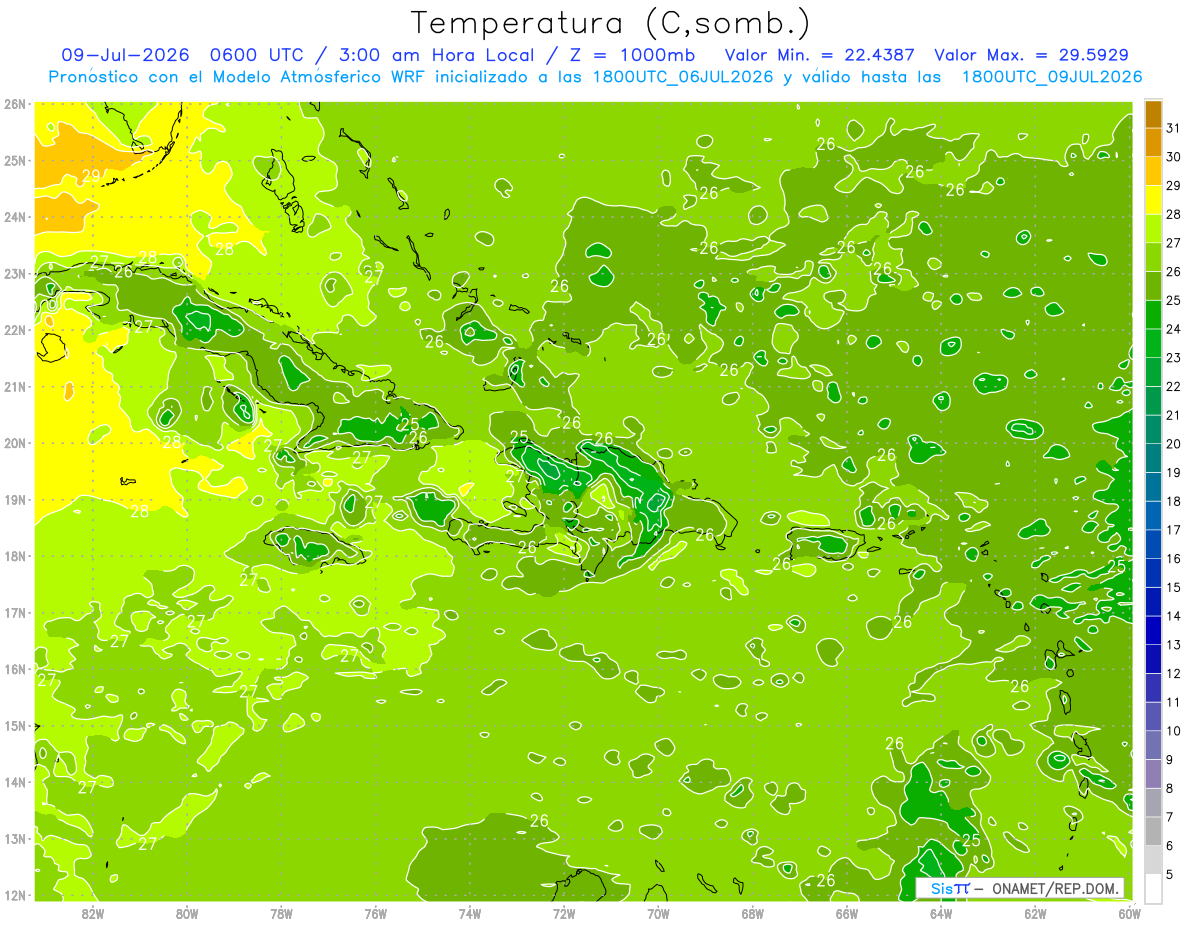Click the 15N latitude axis label

[x=14, y=725]
